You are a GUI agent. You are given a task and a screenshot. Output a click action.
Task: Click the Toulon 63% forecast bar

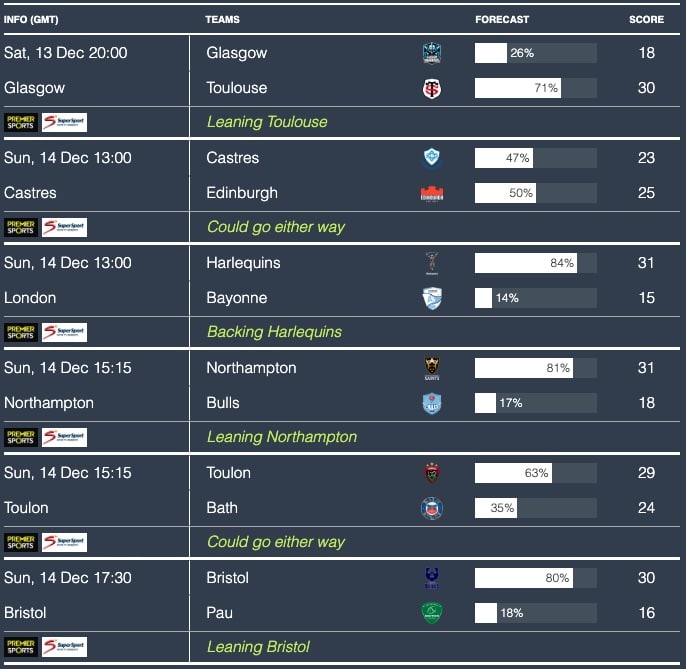pos(535,473)
